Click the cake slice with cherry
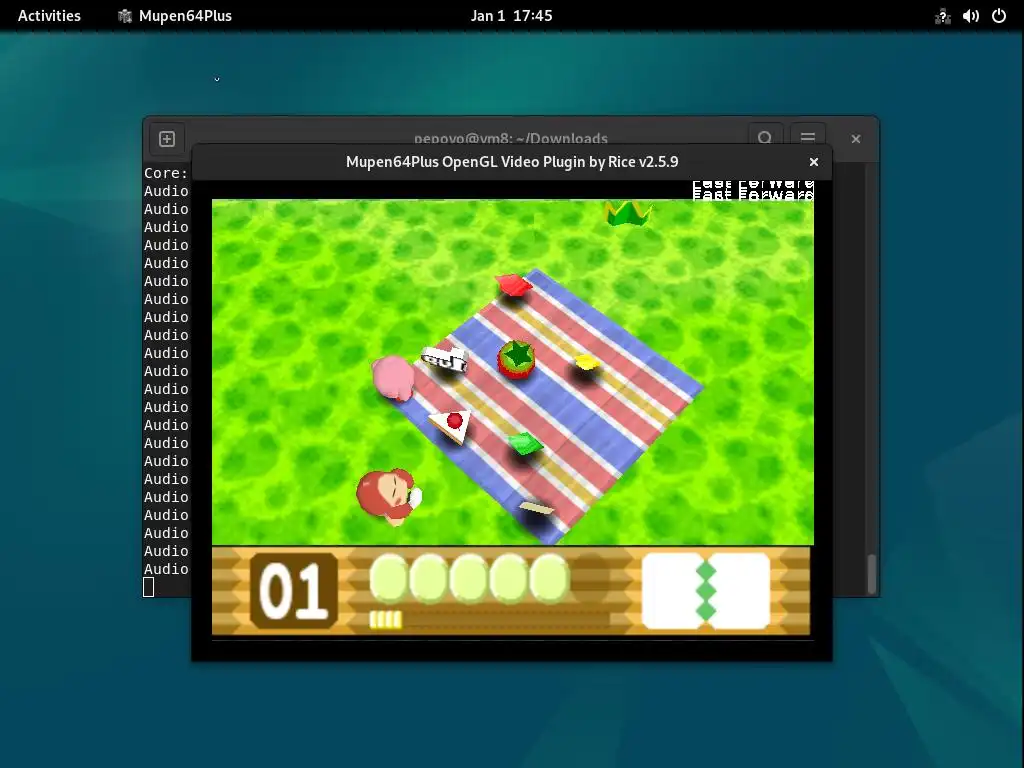Screen dimensions: 1024x768 451,426
